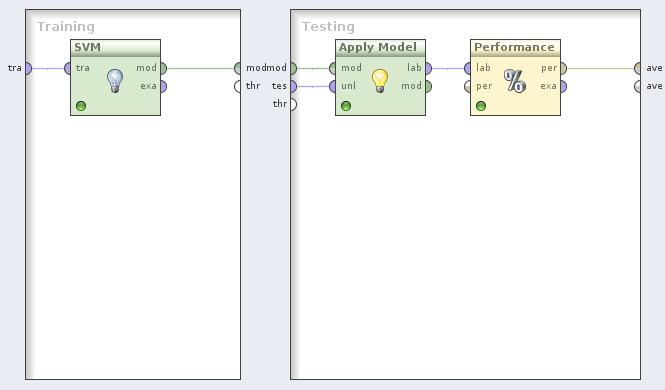Click the Training panel's 'tra' source port
The width and height of the screenshot is (665, 390).
pyautogui.click(x=28, y=68)
